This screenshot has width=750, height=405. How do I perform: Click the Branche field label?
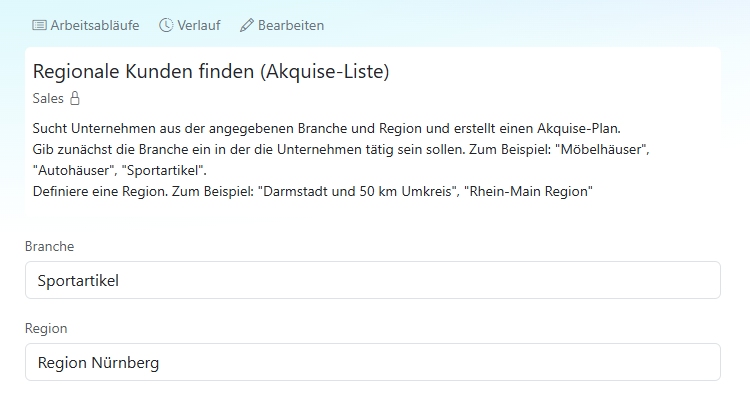click(50, 246)
